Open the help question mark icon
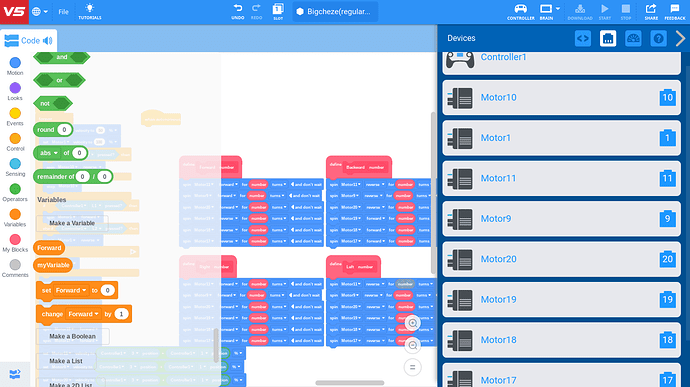 point(658,39)
